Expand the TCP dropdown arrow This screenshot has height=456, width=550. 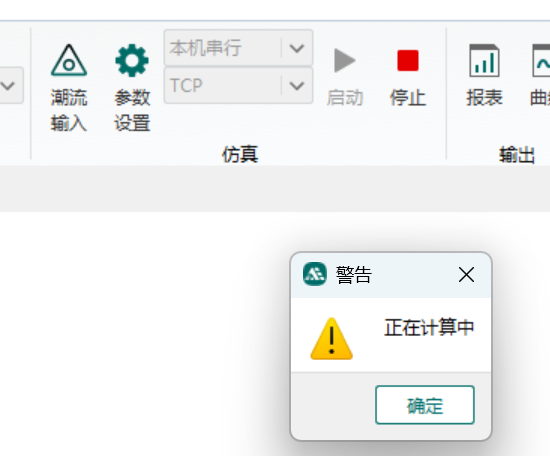pos(297,86)
